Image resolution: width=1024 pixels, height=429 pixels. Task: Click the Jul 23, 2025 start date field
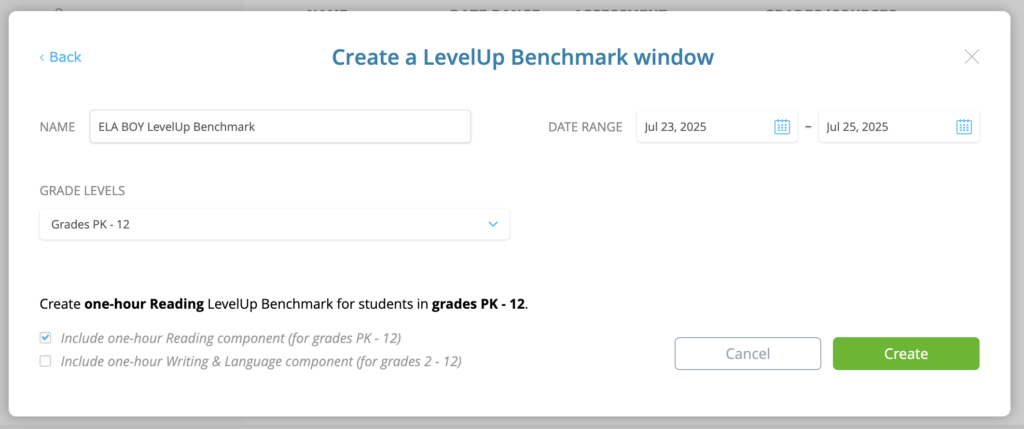point(716,127)
